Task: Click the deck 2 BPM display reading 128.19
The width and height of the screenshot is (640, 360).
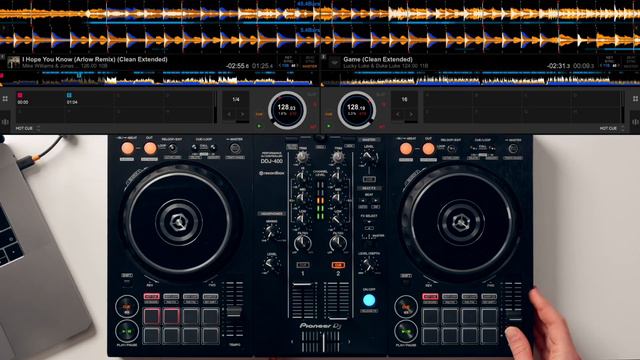Action: 356,107
